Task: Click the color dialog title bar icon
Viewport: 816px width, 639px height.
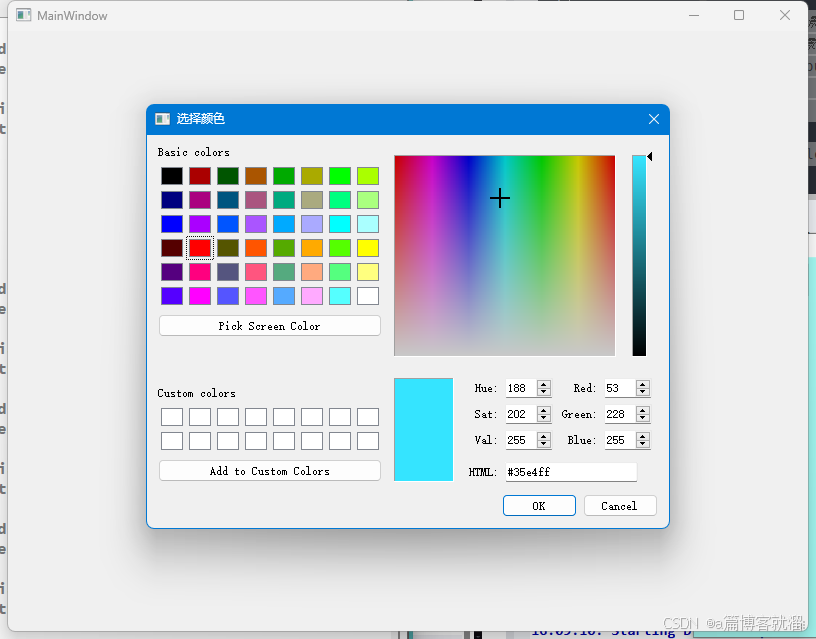Action: (x=162, y=119)
